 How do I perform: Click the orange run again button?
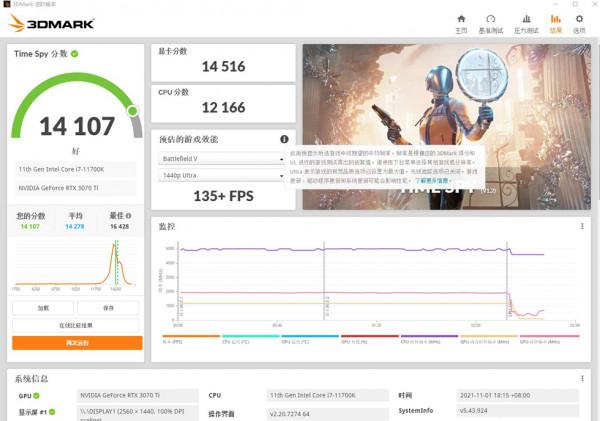point(77,343)
